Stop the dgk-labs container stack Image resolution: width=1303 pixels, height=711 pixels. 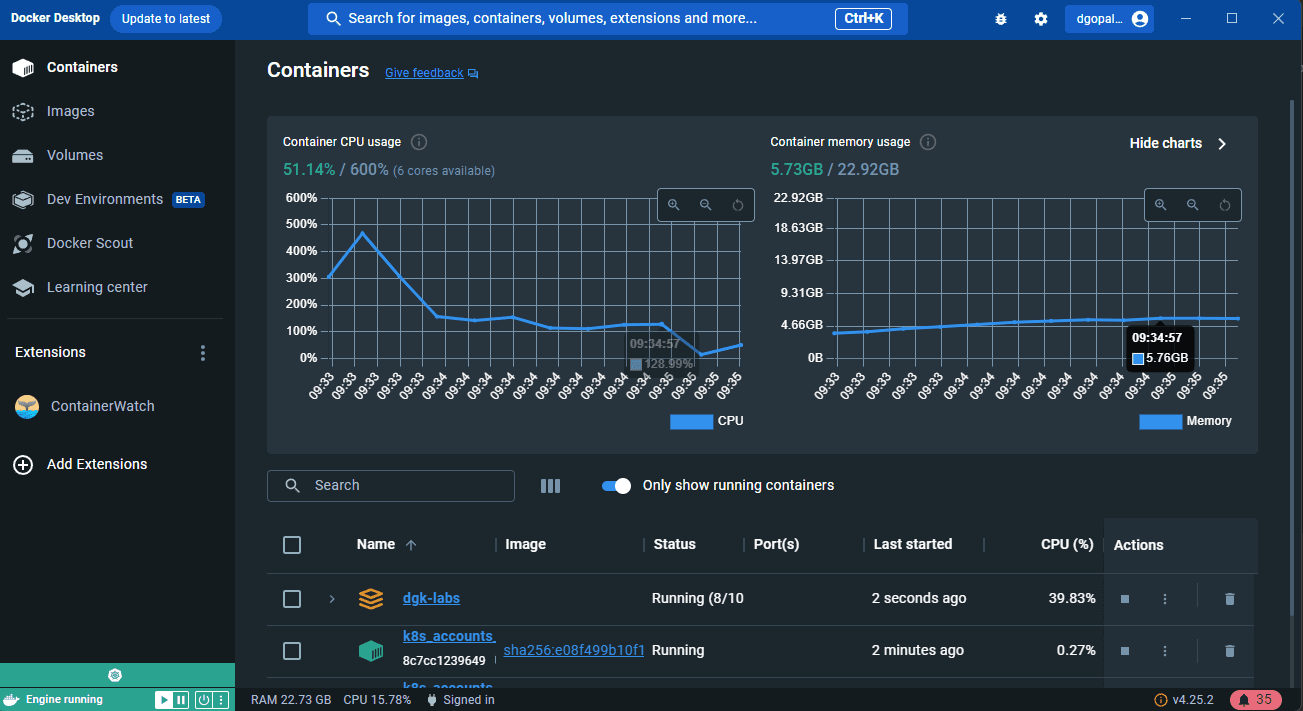click(x=1125, y=599)
